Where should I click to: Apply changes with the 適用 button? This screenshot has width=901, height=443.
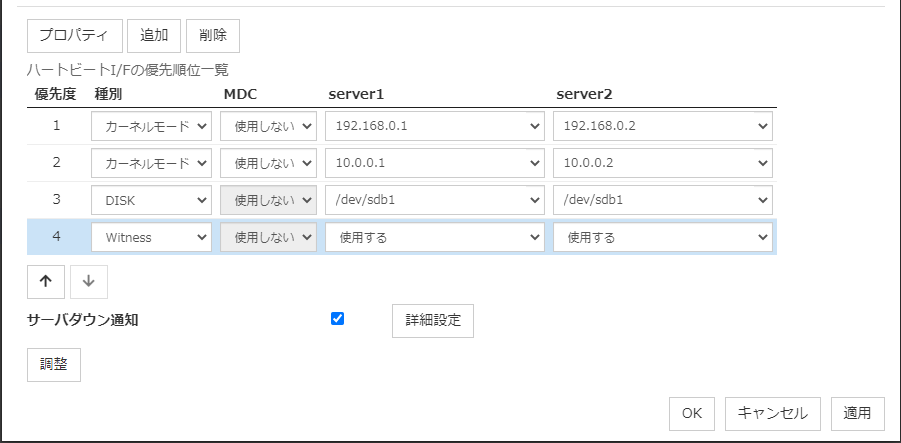click(x=857, y=413)
